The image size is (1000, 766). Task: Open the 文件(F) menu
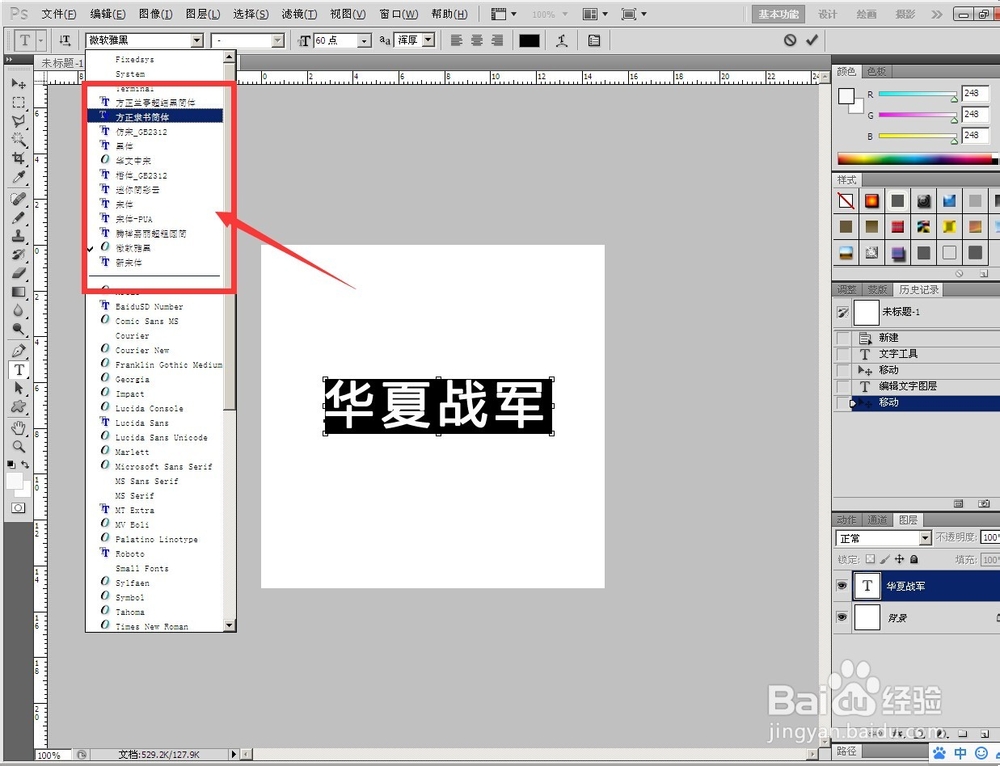tap(59, 14)
